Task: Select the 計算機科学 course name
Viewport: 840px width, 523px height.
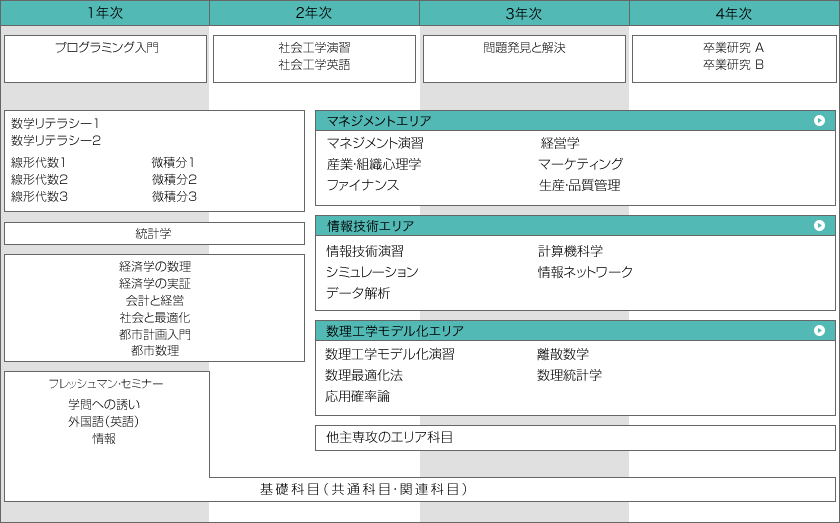Action: click(570, 251)
